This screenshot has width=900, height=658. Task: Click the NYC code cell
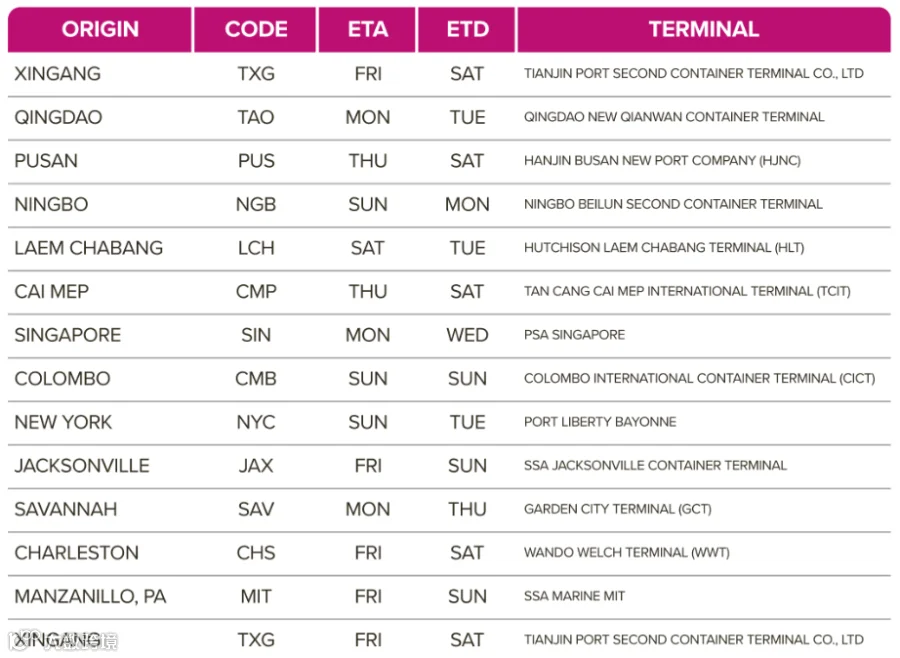coord(256,423)
